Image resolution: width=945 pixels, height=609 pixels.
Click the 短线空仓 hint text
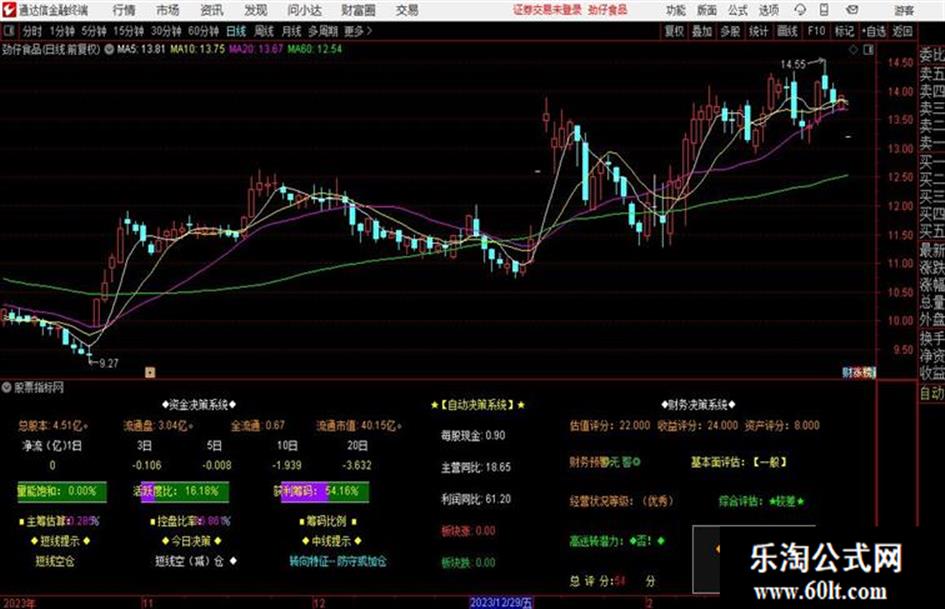coord(54,561)
